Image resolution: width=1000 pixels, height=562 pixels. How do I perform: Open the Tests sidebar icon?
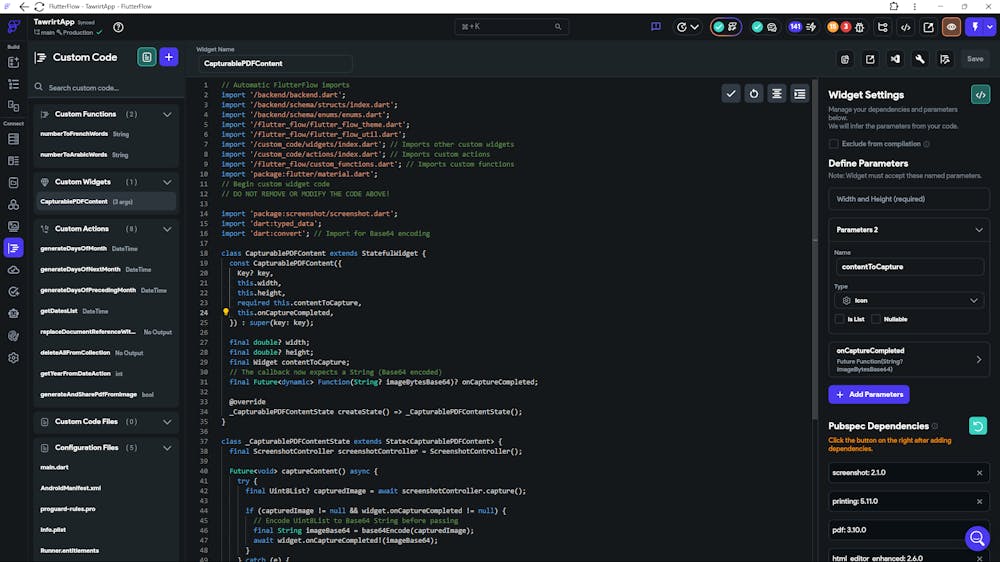[13, 292]
